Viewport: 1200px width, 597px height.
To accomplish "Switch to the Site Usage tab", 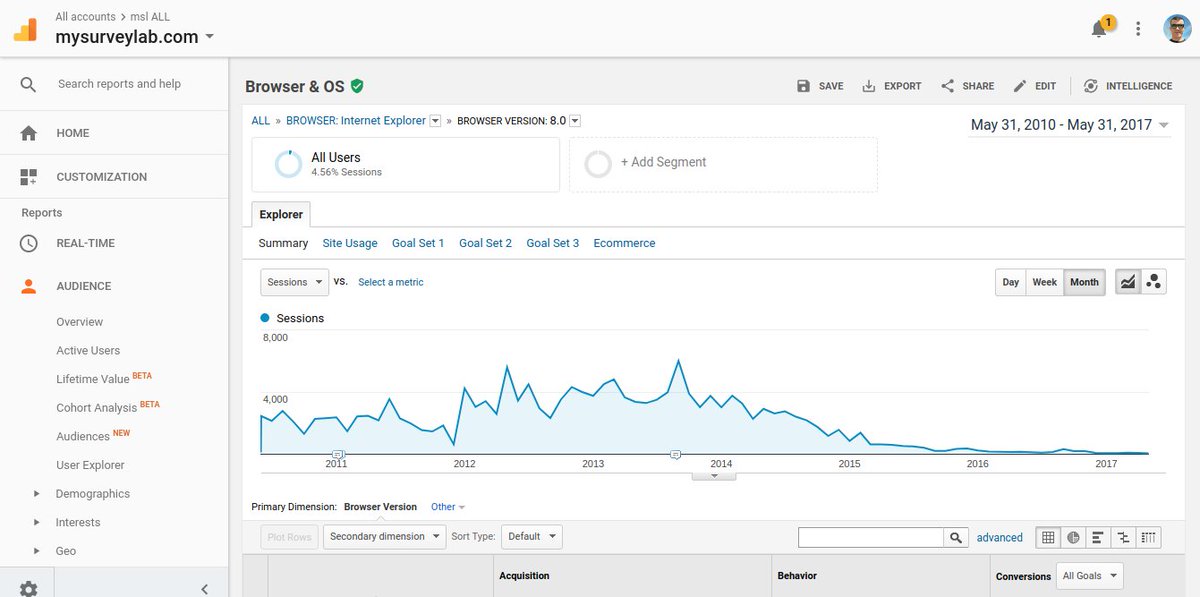I will (x=350, y=242).
